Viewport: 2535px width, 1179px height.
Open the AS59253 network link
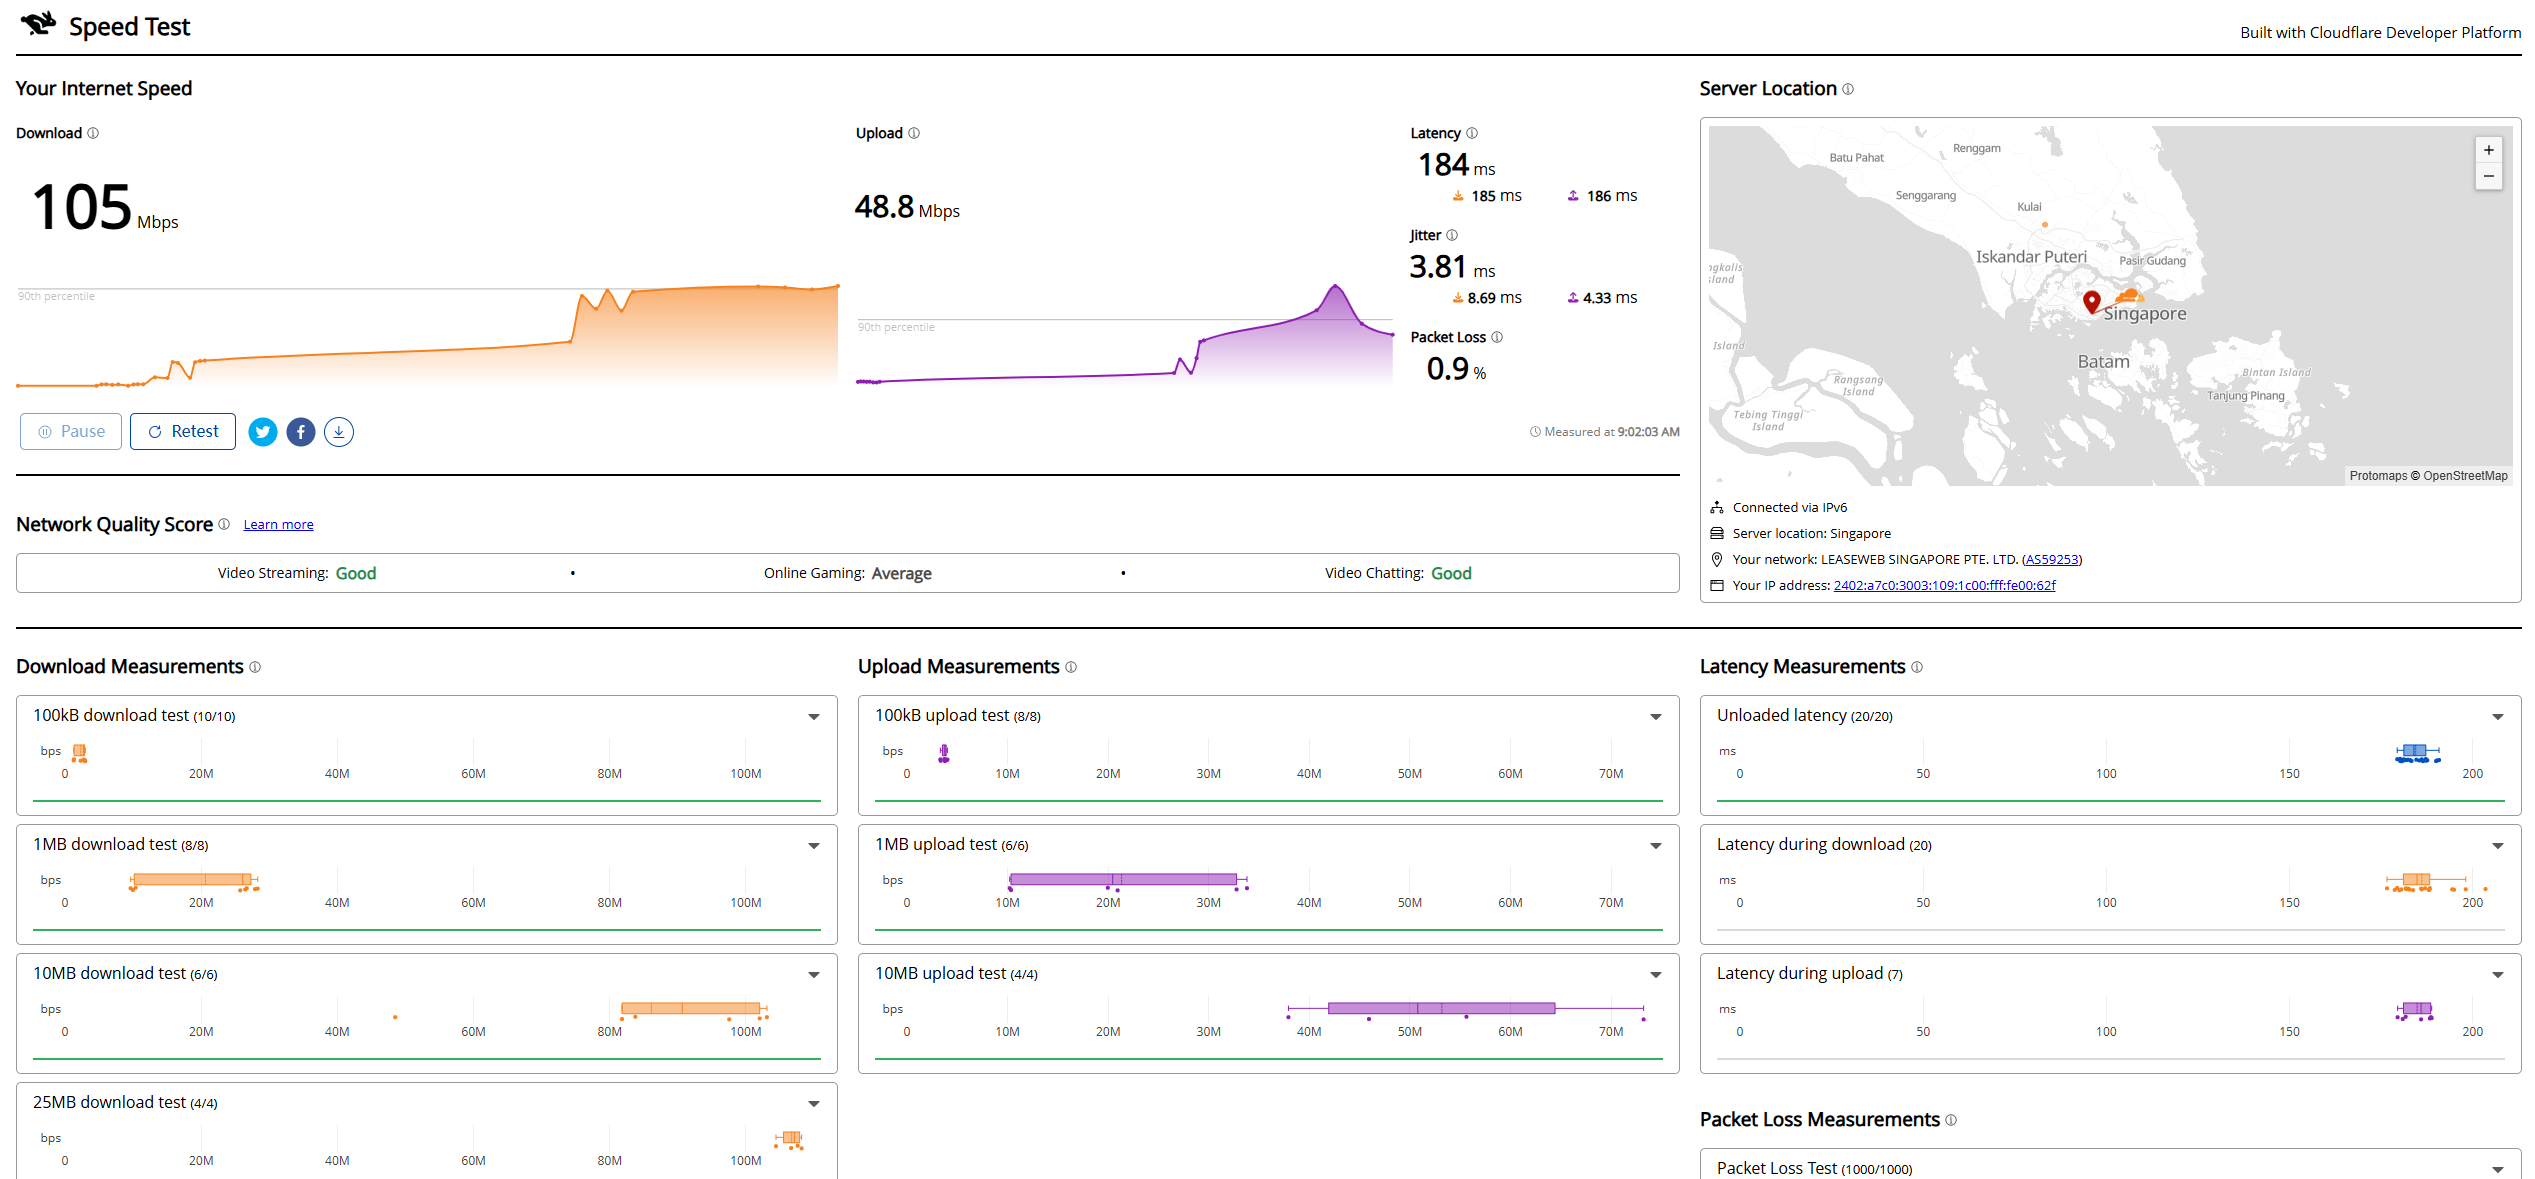2052,560
